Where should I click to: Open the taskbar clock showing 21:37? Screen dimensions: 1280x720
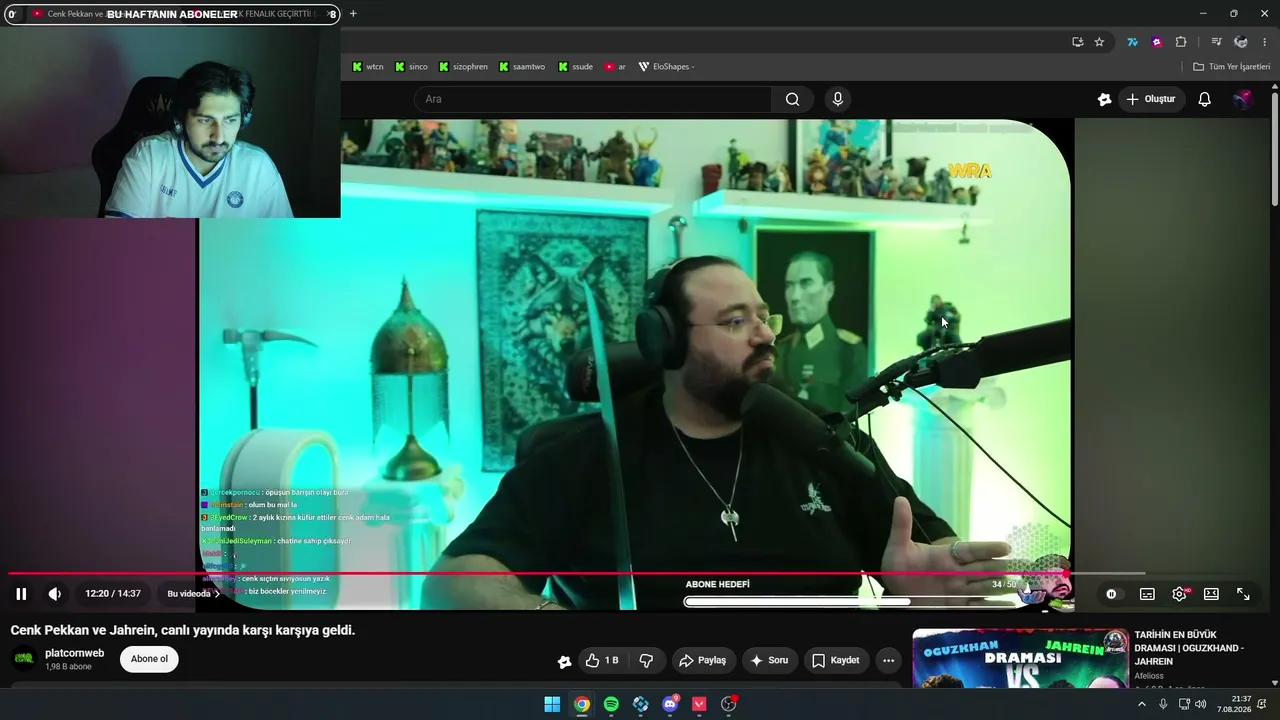click(x=1234, y=704)
